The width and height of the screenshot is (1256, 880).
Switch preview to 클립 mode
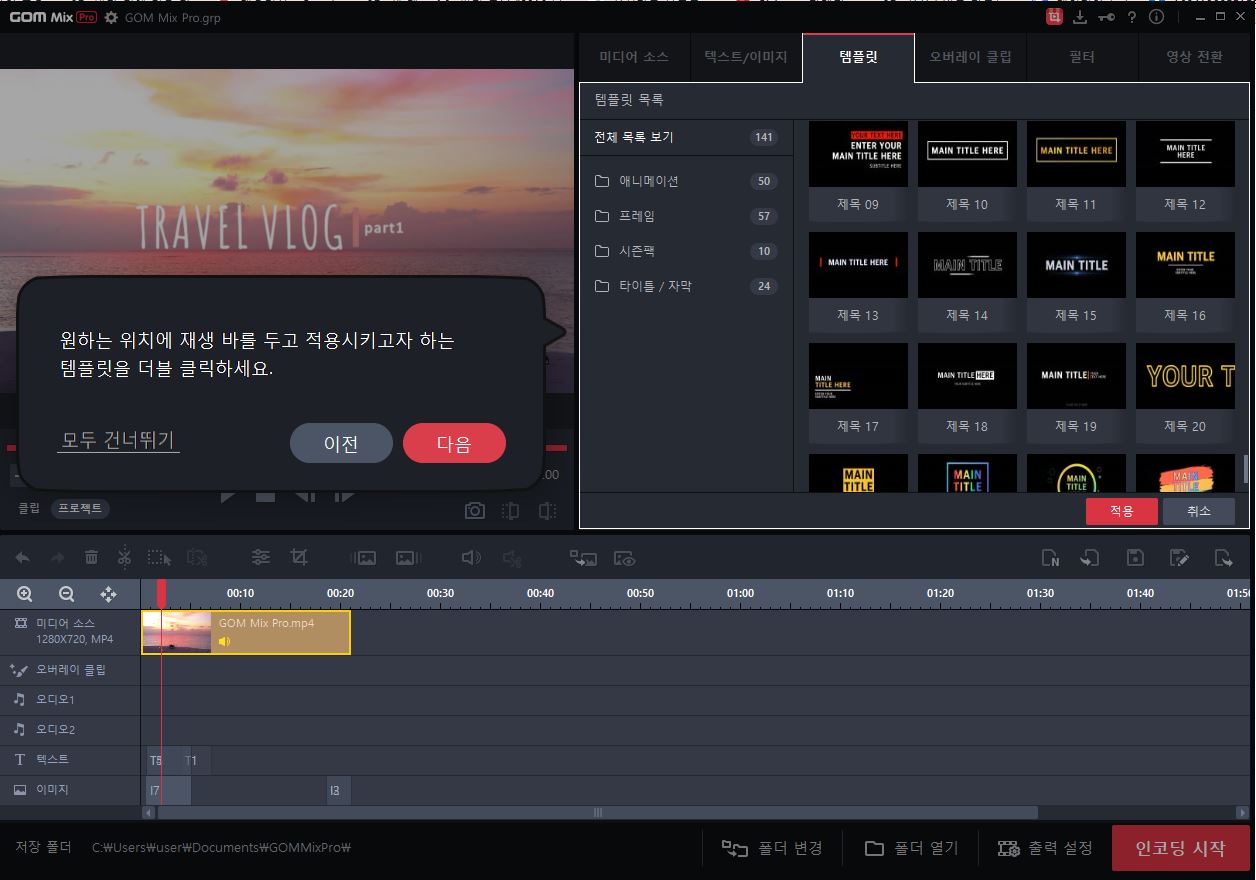[29, 508]
